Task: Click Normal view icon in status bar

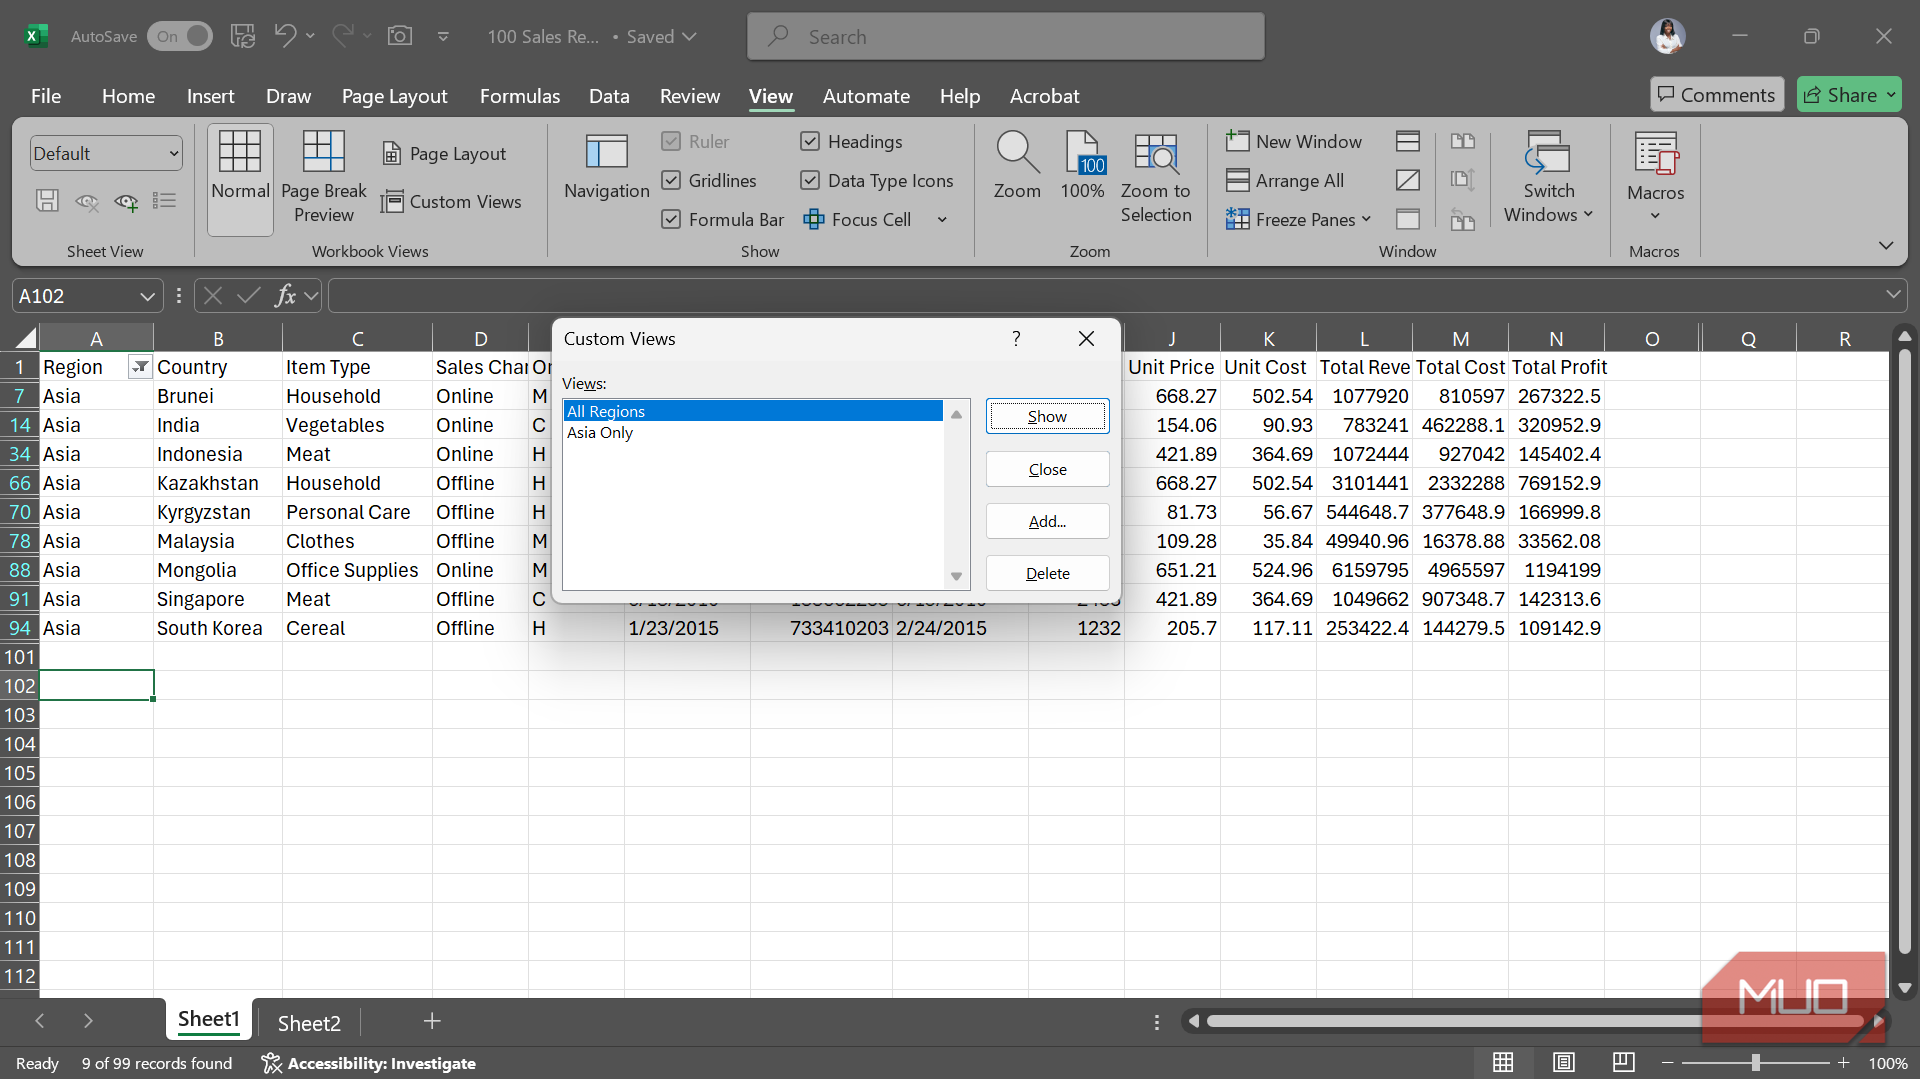Action: point(1503,1063)
